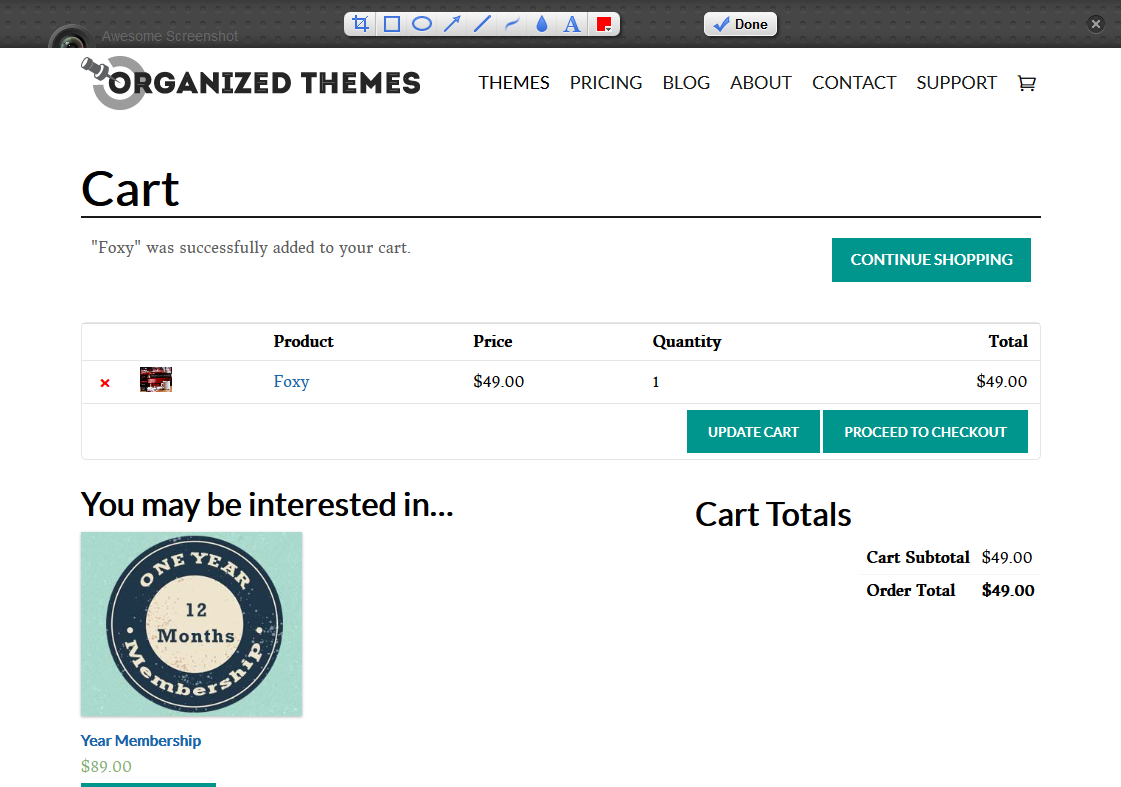
Task: Select the Blur droplet tool
Action: (x=542, y=24)
